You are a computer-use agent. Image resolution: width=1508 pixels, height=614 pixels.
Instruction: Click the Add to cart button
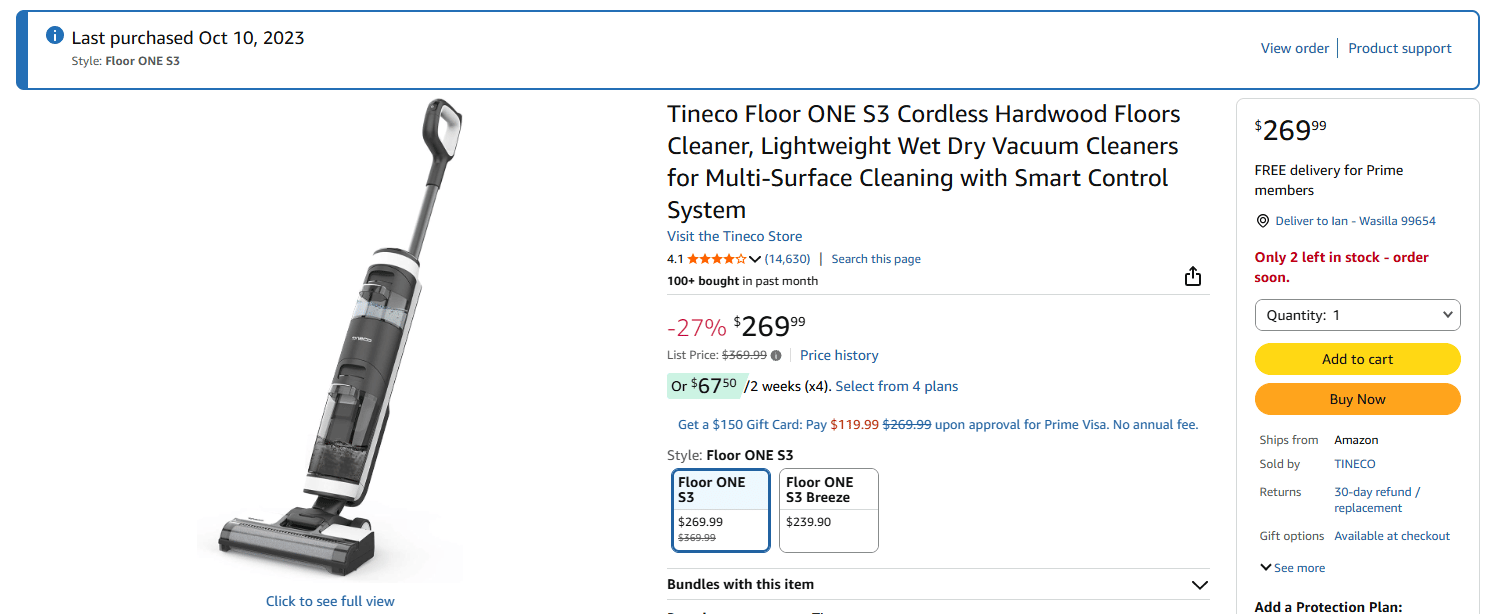point(1357,359)
